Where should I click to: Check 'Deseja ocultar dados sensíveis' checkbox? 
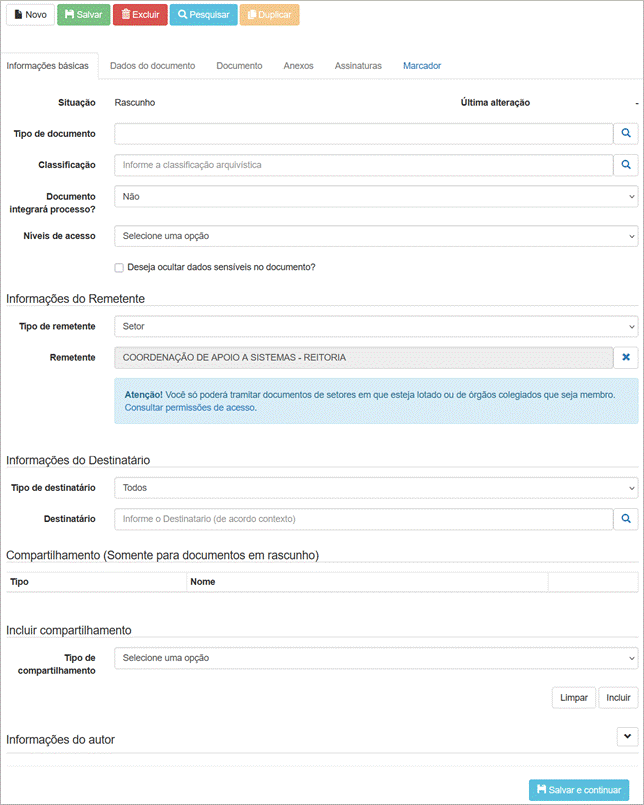[119, 267]
